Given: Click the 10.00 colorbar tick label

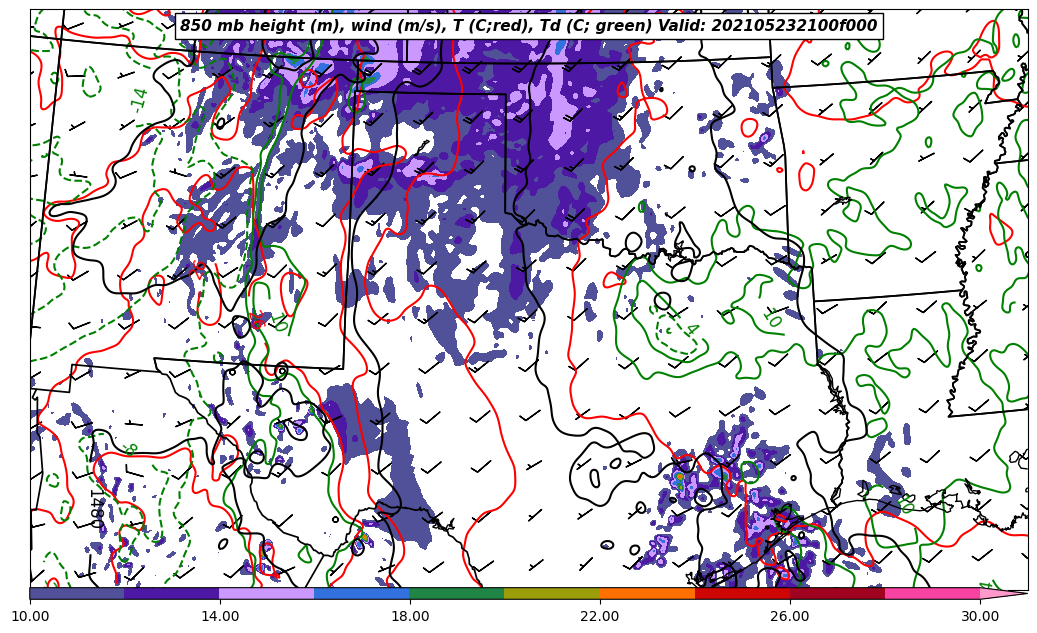Looking at the screenshot, I should 30,616.
